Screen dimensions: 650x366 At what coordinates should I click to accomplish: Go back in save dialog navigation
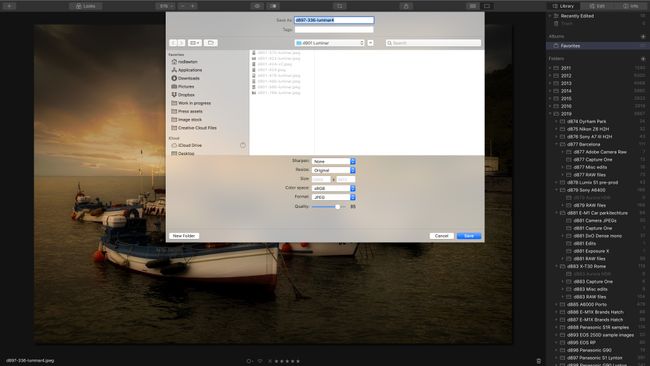point(173,43)
